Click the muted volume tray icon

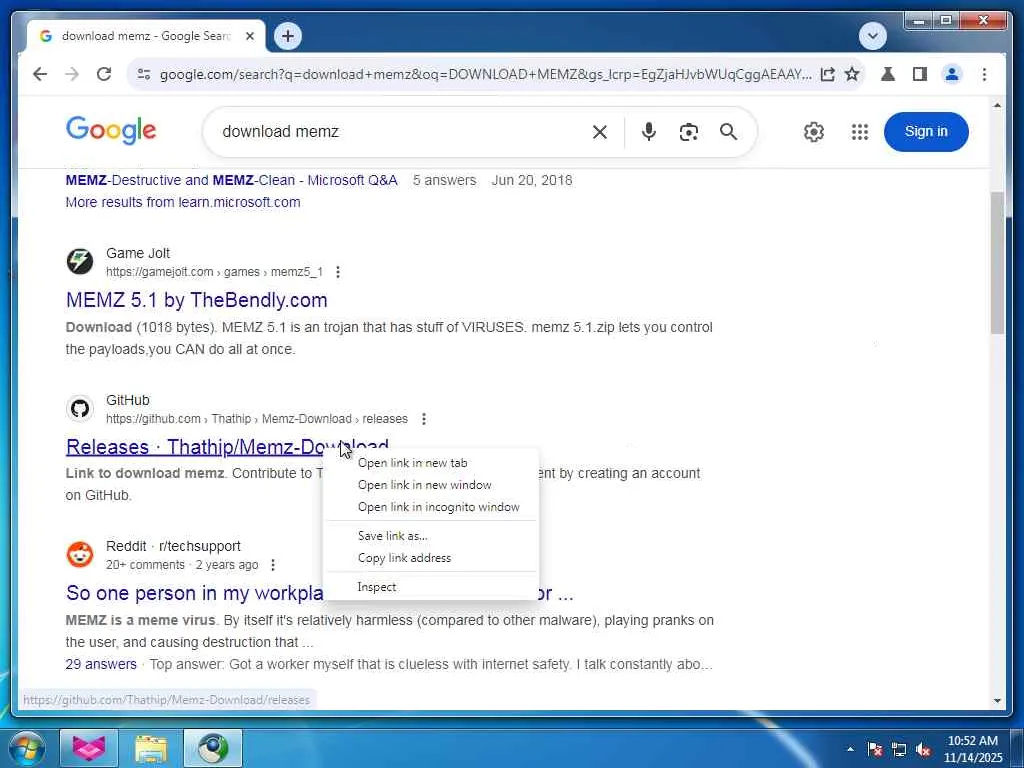(x=923, y=749)
